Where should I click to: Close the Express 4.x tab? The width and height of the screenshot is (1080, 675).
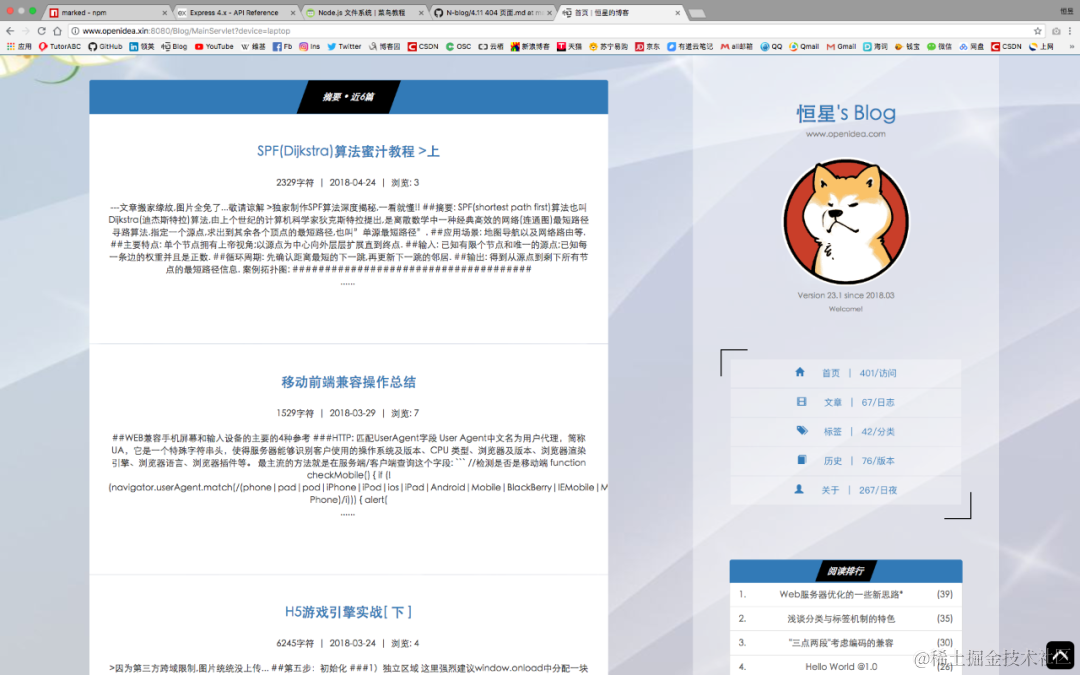(293, 12)
